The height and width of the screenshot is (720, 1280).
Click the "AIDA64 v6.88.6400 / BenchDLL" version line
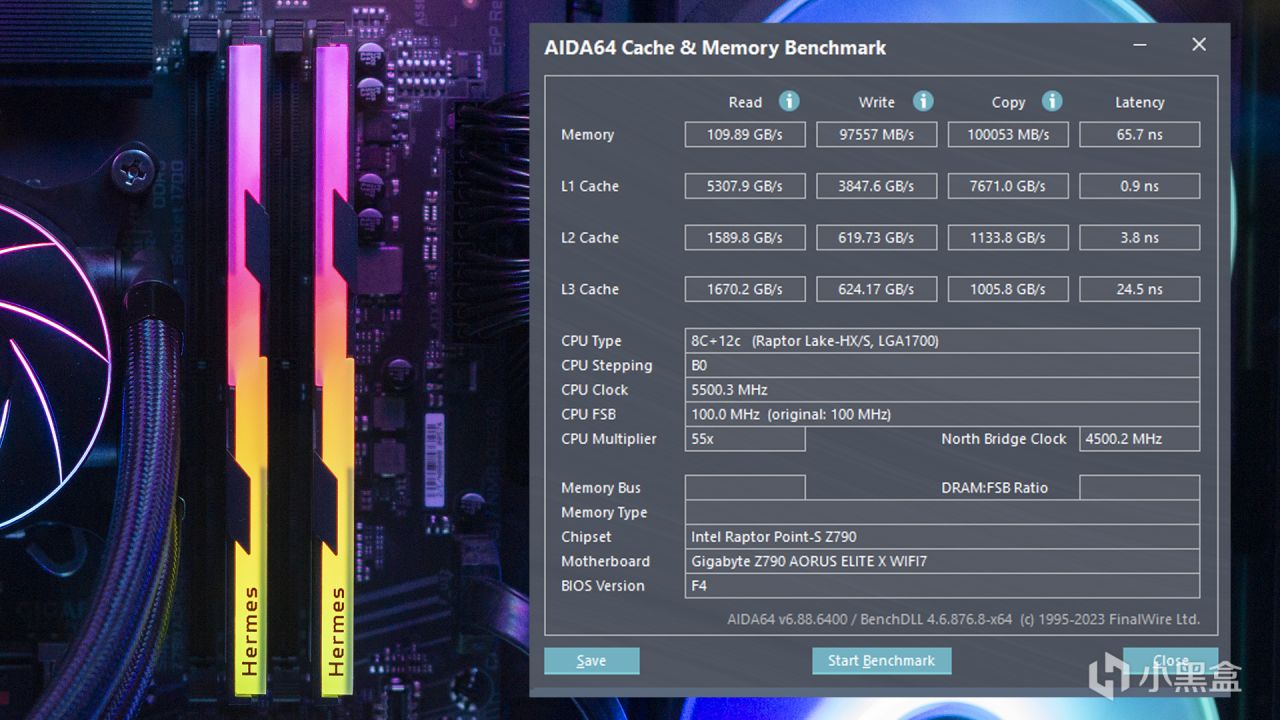coord(963,619)
